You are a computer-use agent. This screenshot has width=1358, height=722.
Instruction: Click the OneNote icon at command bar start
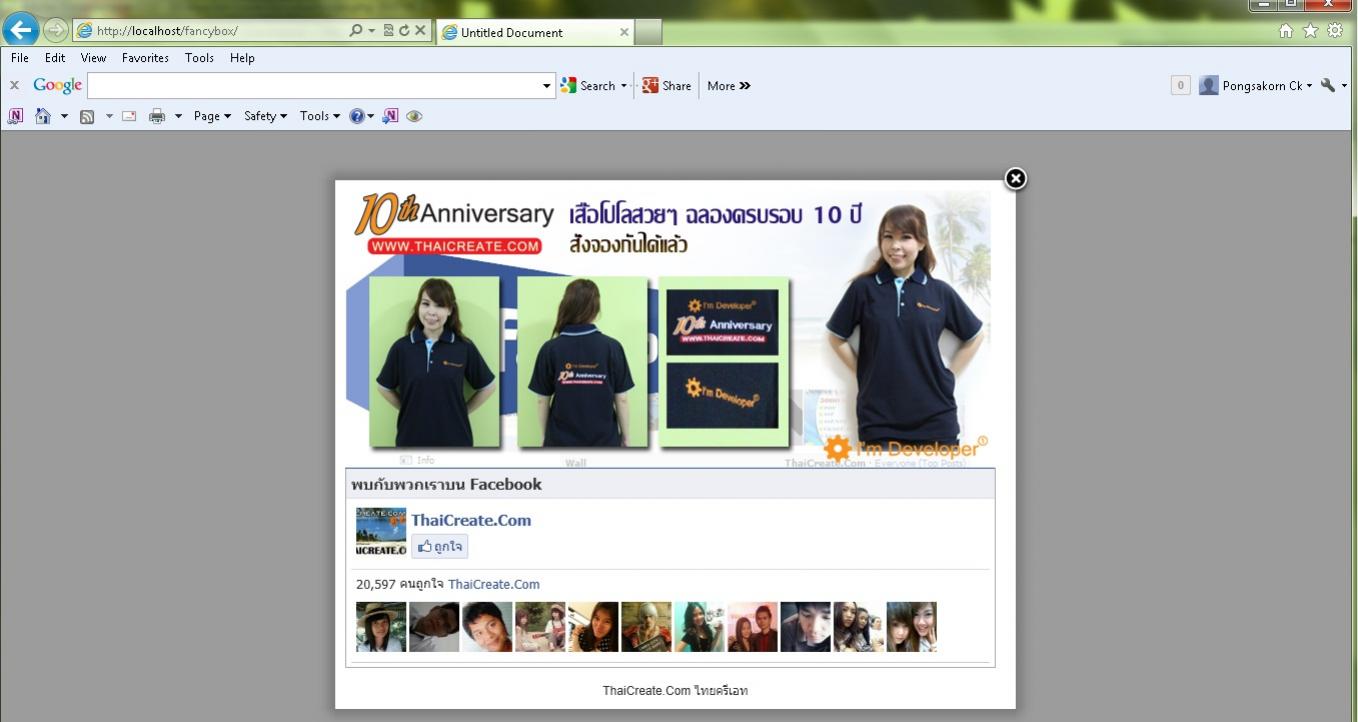[x=15, y=116]
